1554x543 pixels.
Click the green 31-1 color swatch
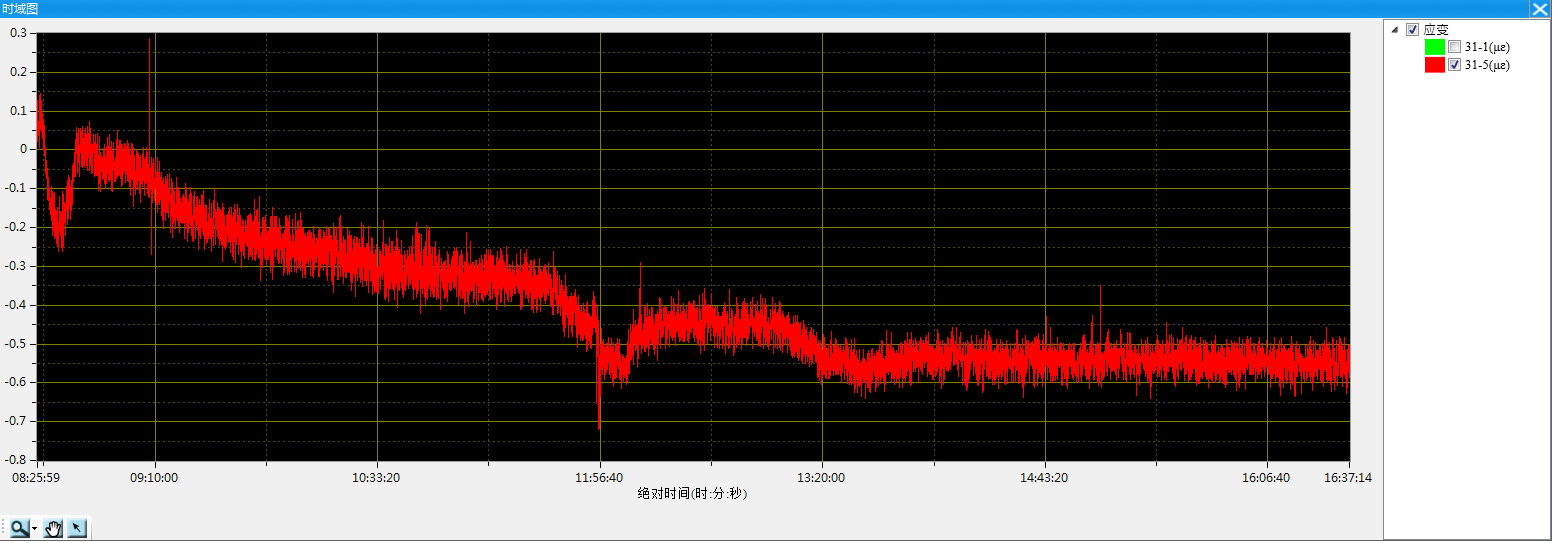point(1434,47)
